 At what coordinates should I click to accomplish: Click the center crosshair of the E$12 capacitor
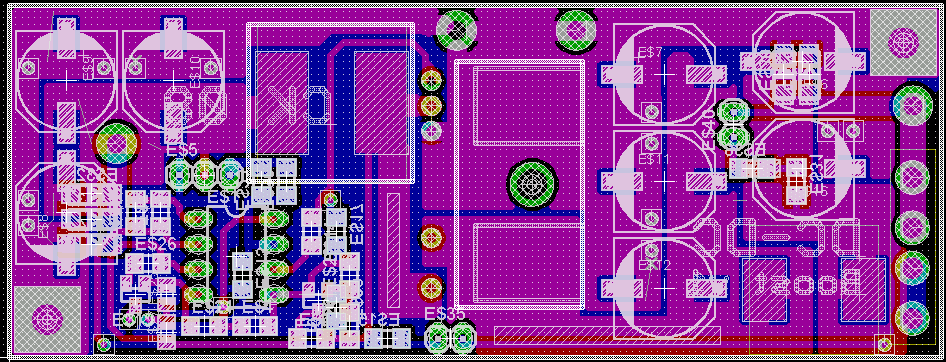point(664,288)
